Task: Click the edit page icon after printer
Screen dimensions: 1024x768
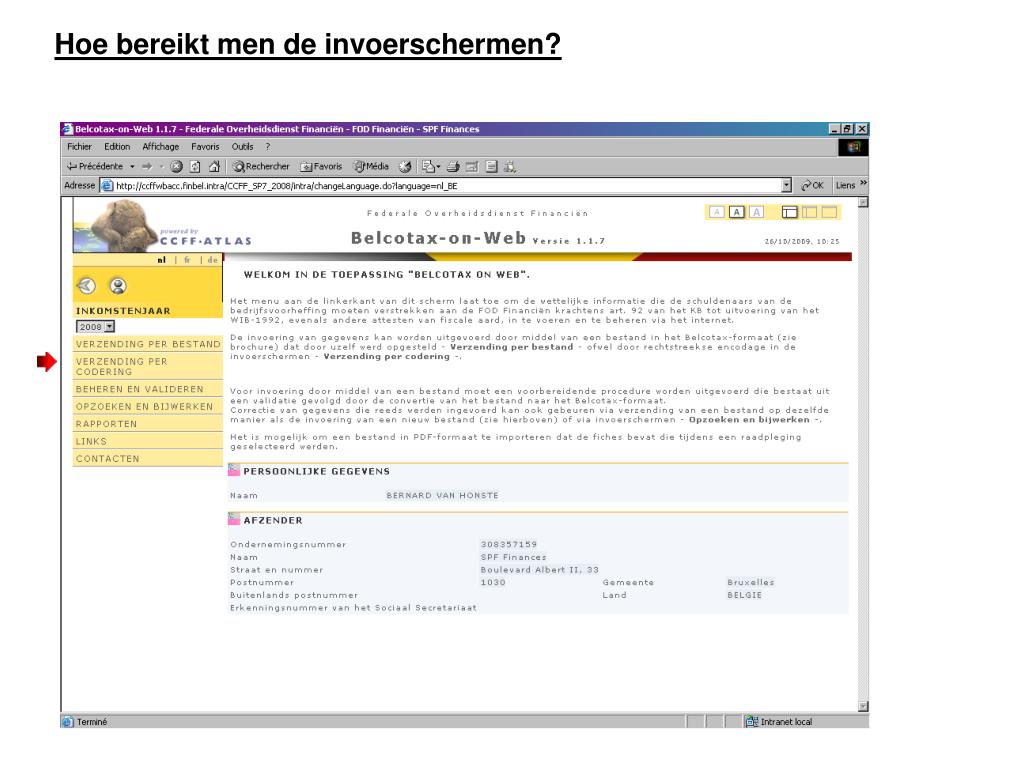Action: pos(472,167)
